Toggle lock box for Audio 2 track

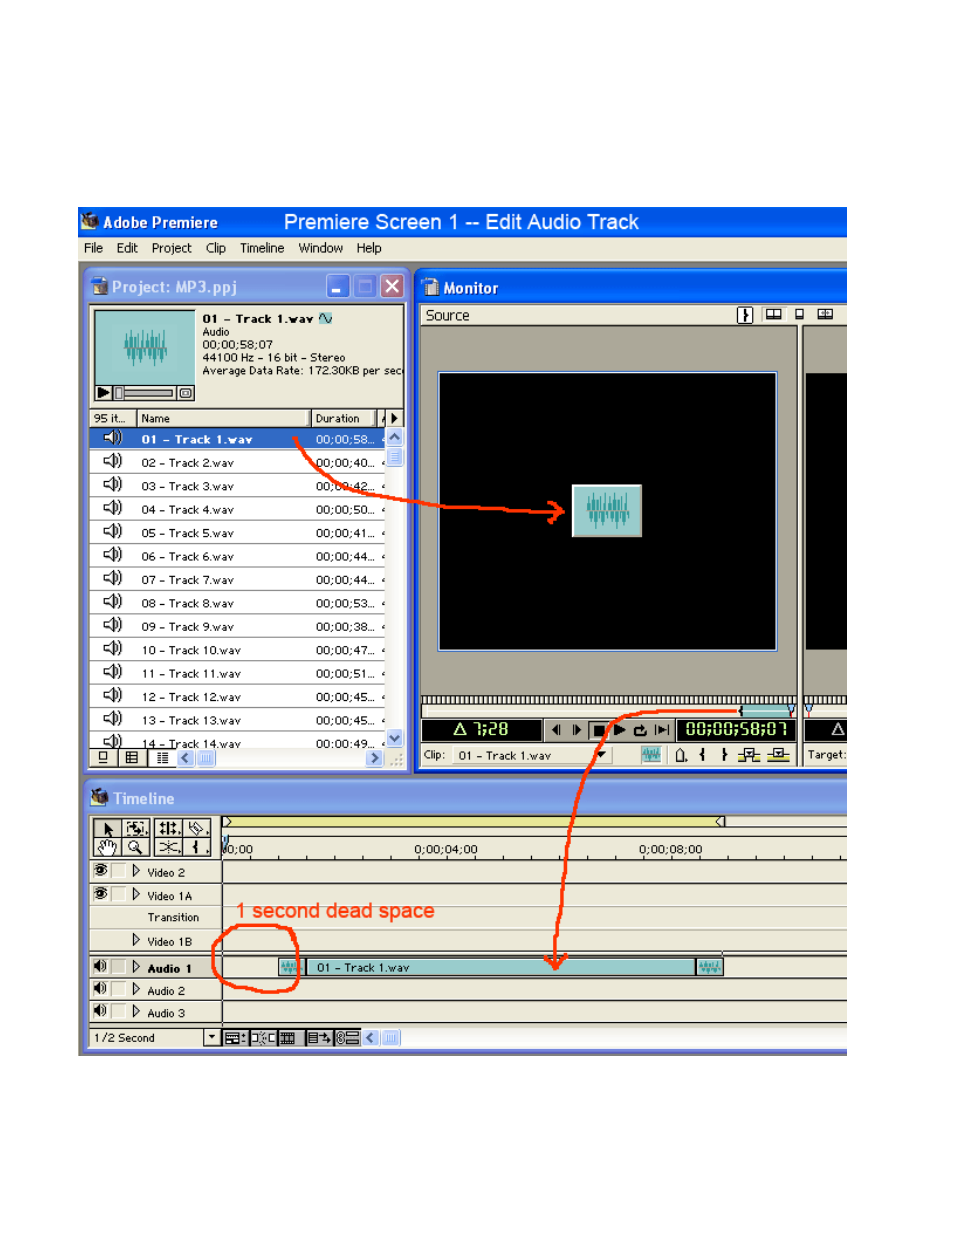tap(118, 988)
